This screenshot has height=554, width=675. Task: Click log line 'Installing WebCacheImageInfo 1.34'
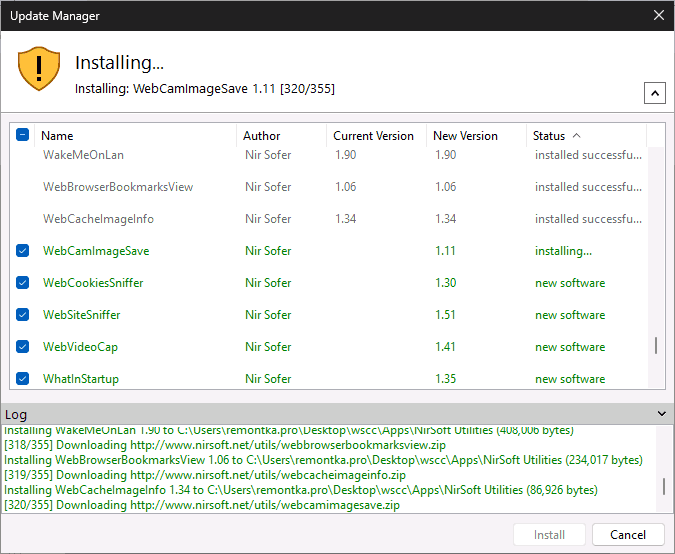pyautogui.click(x=301, y=490)
